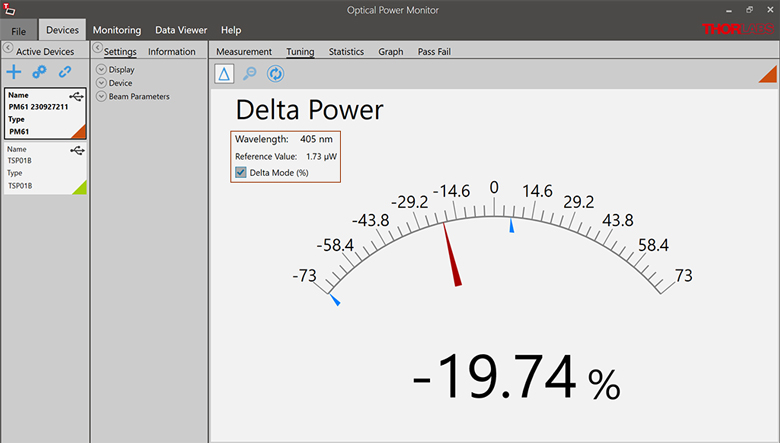The width and height of the screenshot is (780, 443).
Task: Click the blue marker near gauge zero
Action: [x=512, y=227]
